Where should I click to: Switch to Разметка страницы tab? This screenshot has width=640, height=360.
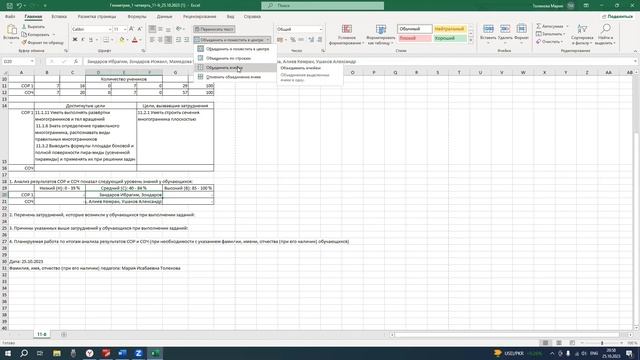97,17
